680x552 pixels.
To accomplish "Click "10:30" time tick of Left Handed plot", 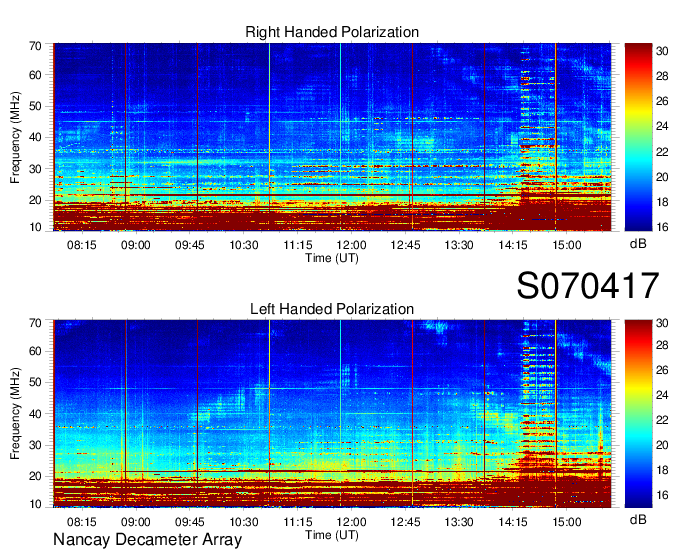I will (244, 522).
